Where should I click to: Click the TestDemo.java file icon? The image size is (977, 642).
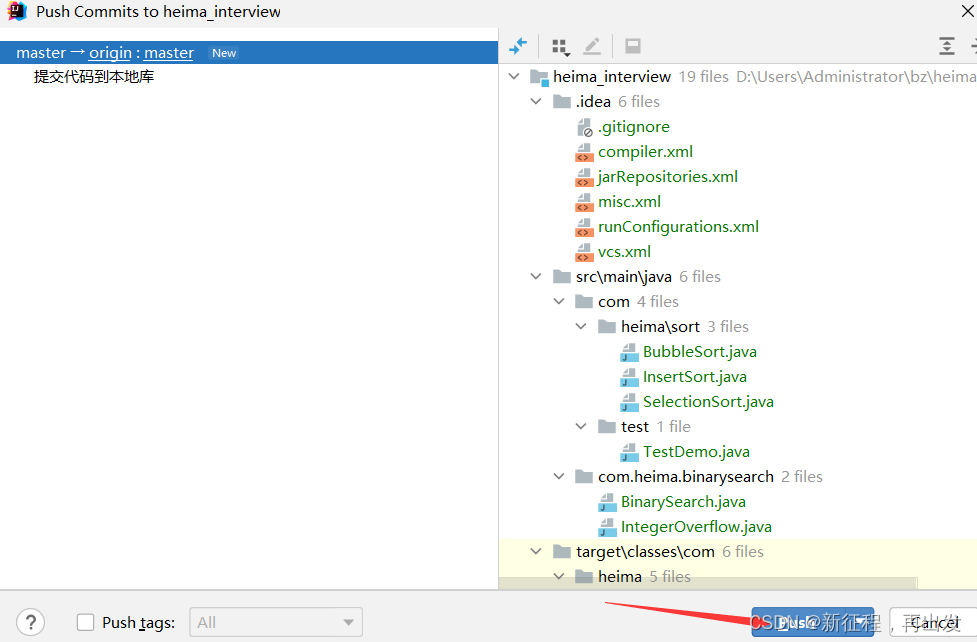pos(629,452)
